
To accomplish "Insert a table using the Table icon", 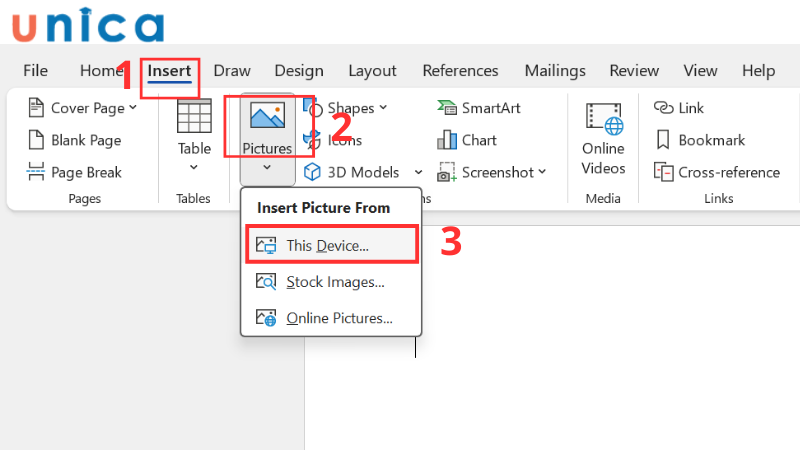I will 194,120.
